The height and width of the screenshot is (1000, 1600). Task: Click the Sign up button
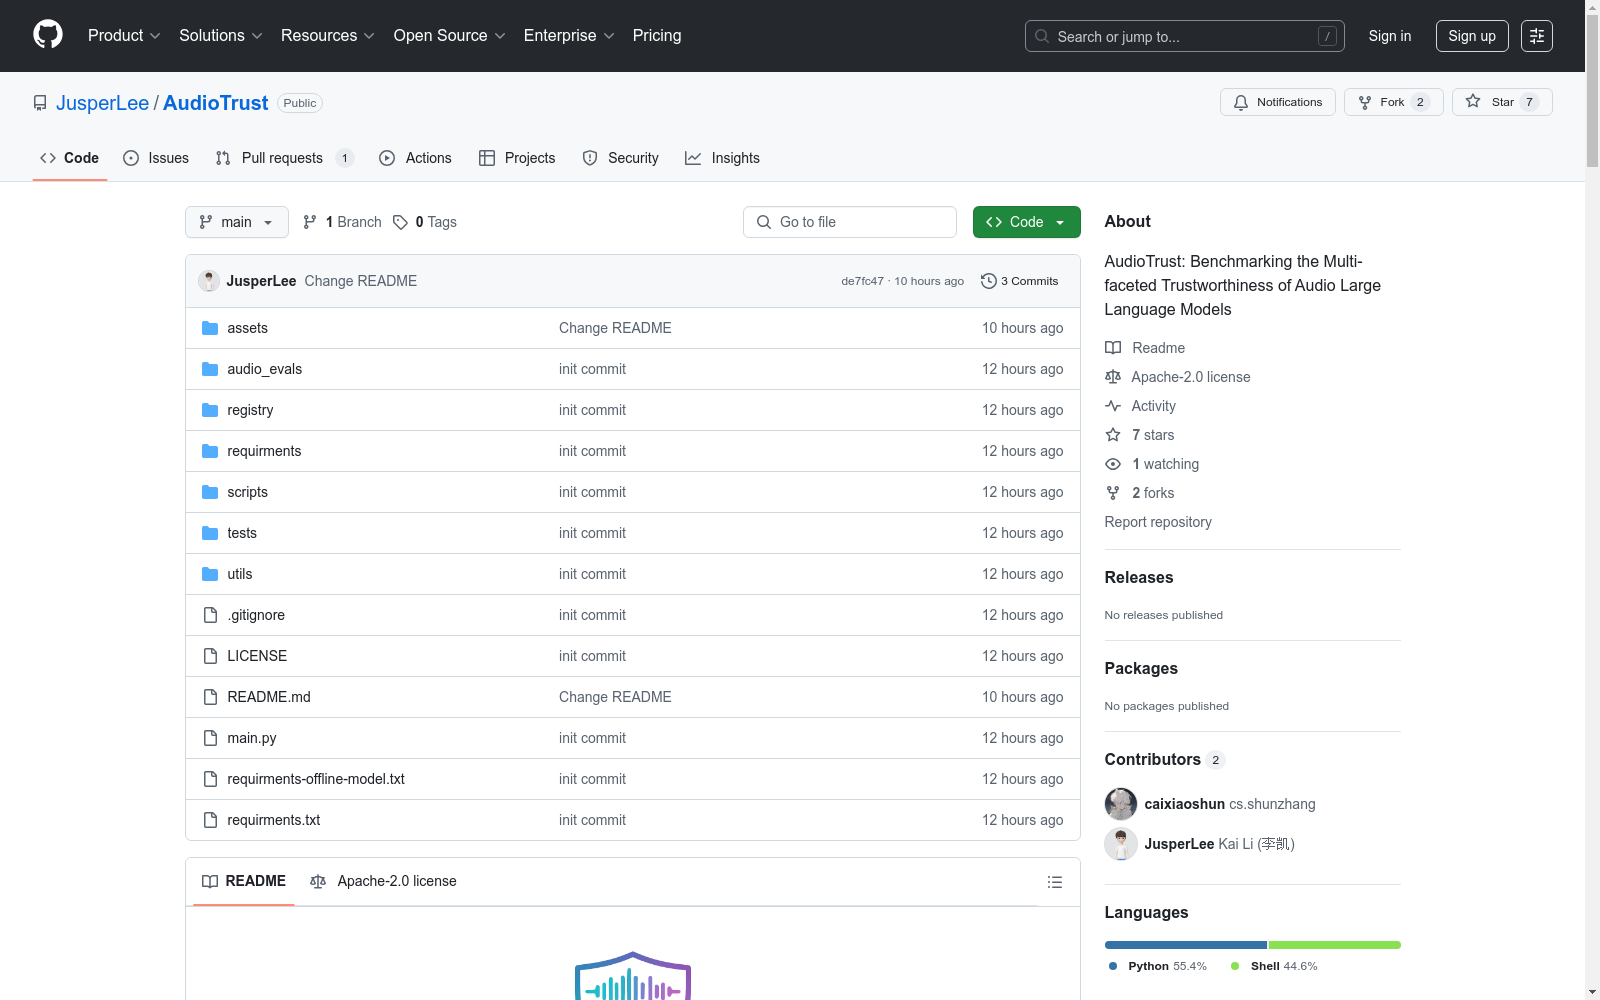1472,36
